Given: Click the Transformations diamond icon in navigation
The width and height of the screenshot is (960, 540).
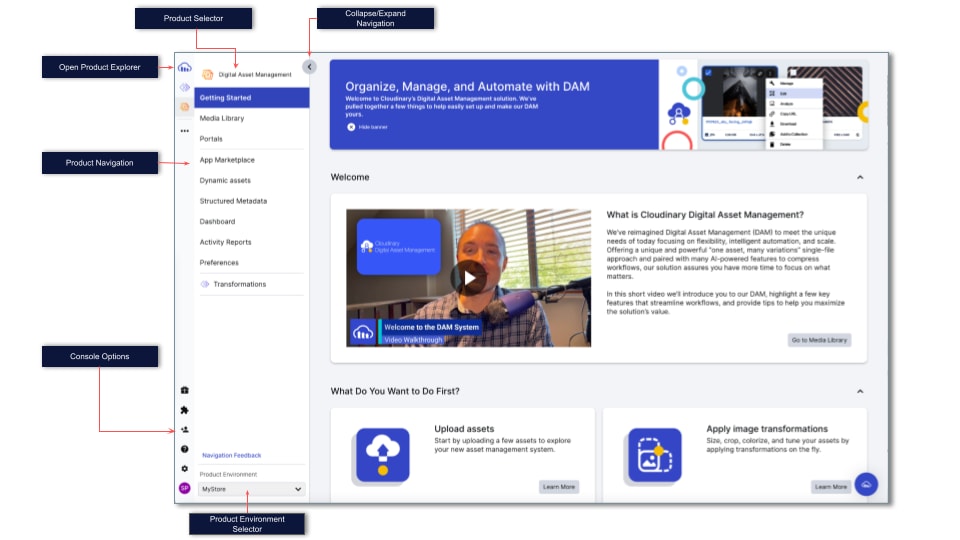Looking at the screenshot, I should click(x=205, y=284).
